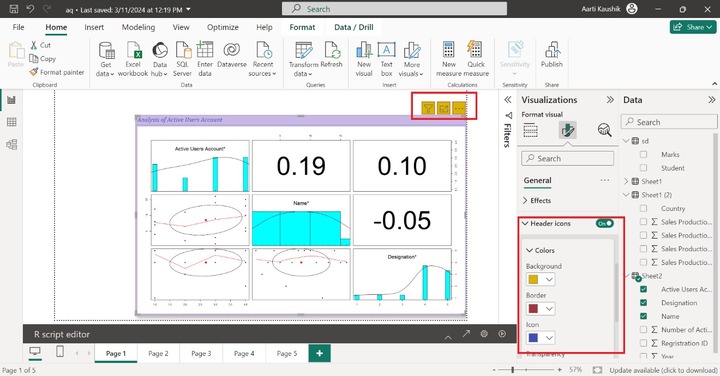Publish the report
This screenshot has width=720, height=376.
[x=551, y=55]
